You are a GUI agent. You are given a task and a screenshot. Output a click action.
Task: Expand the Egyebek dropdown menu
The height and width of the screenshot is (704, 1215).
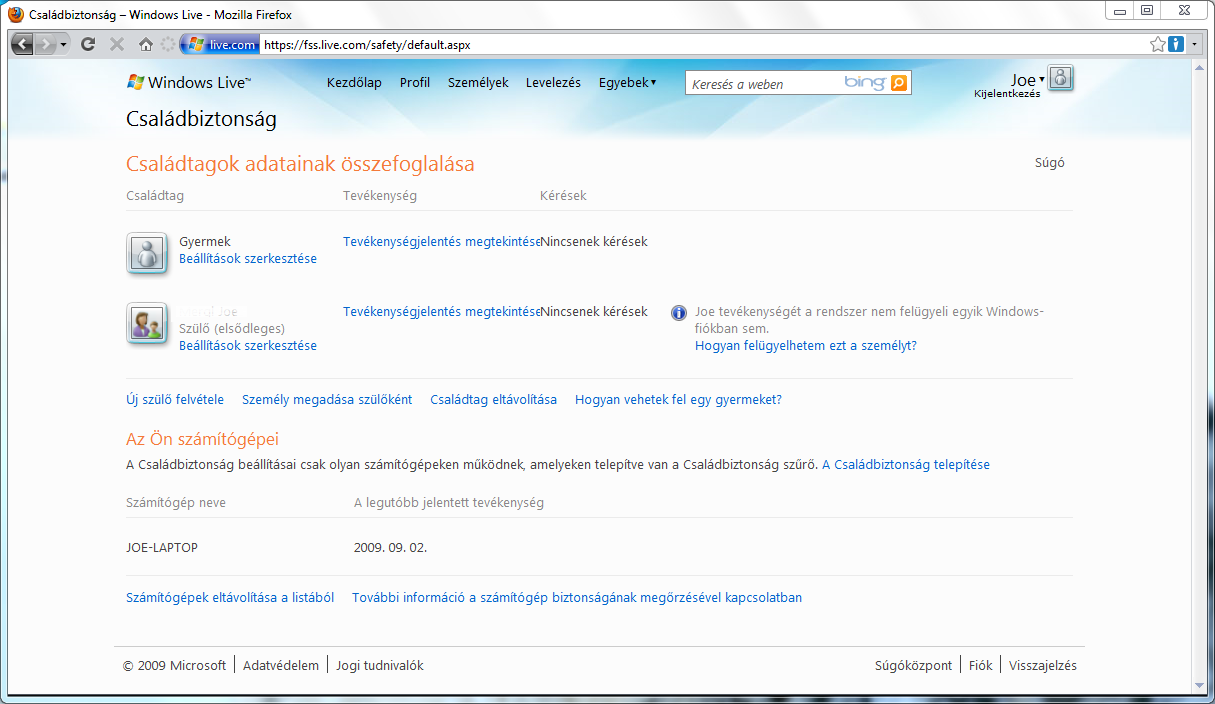point(628,83)
